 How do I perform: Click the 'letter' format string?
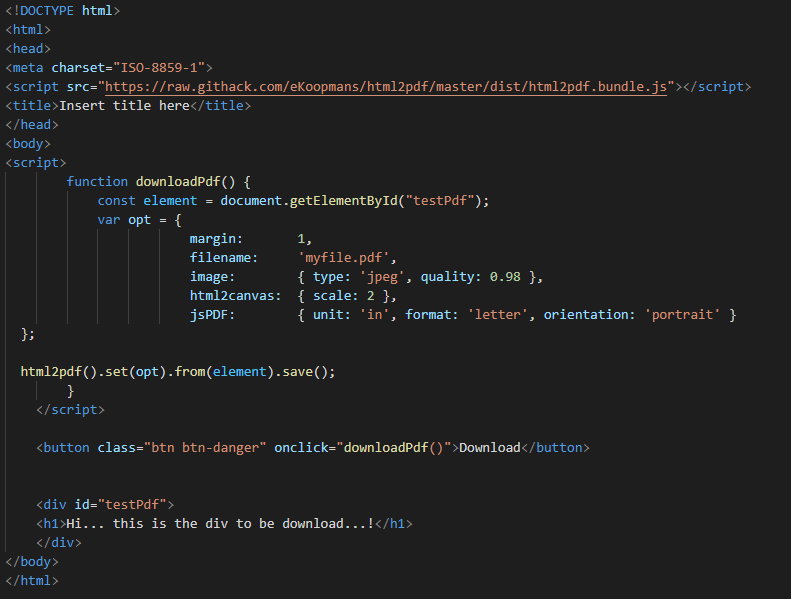[x=497, y=315]
